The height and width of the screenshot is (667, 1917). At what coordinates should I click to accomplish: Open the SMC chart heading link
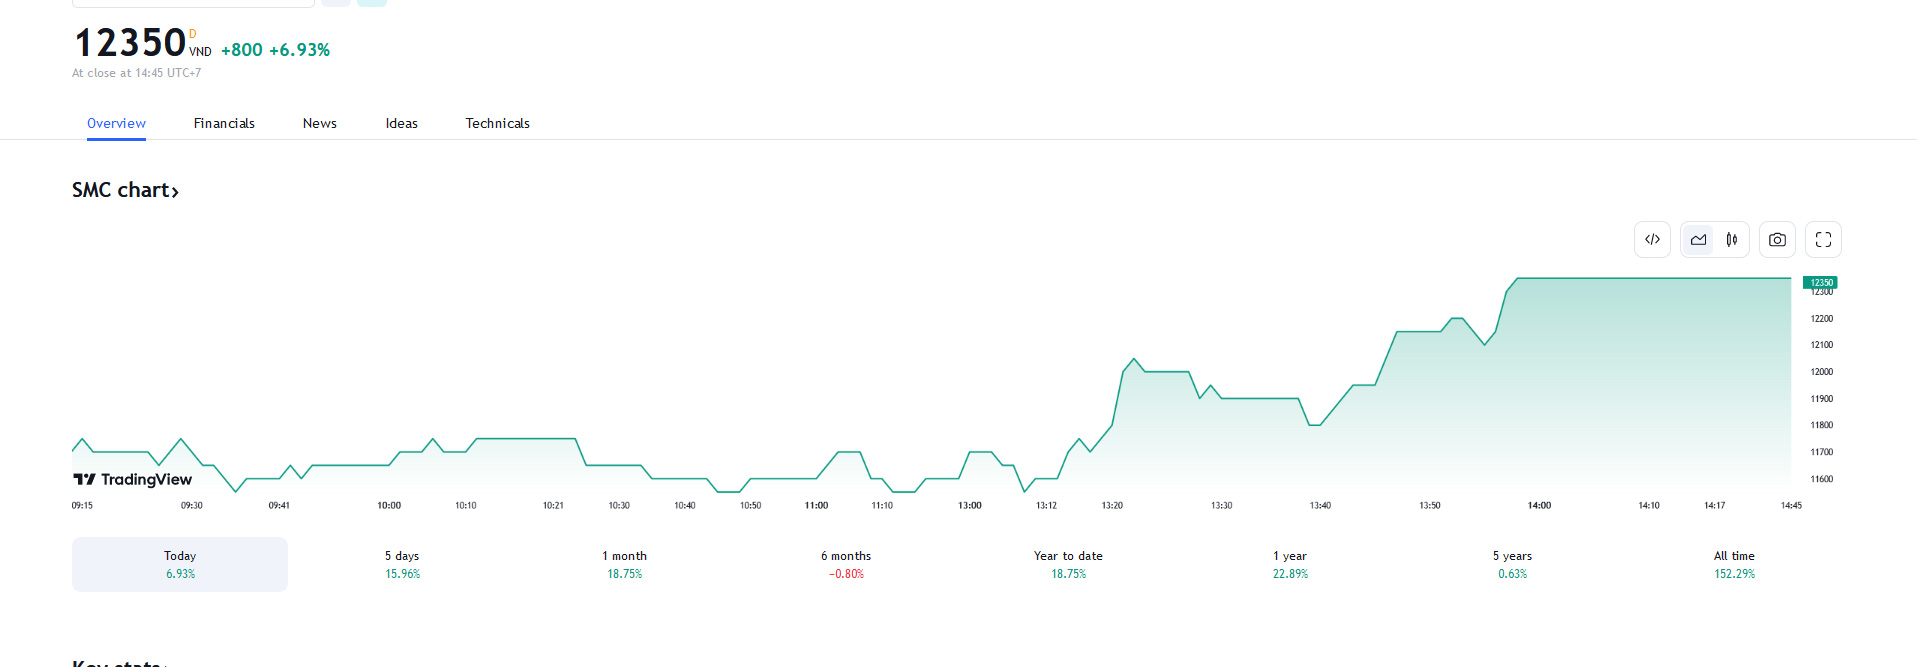125,190
